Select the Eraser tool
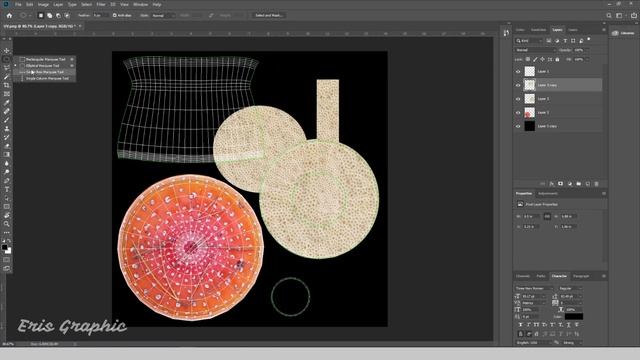 [x=7, y=146]
